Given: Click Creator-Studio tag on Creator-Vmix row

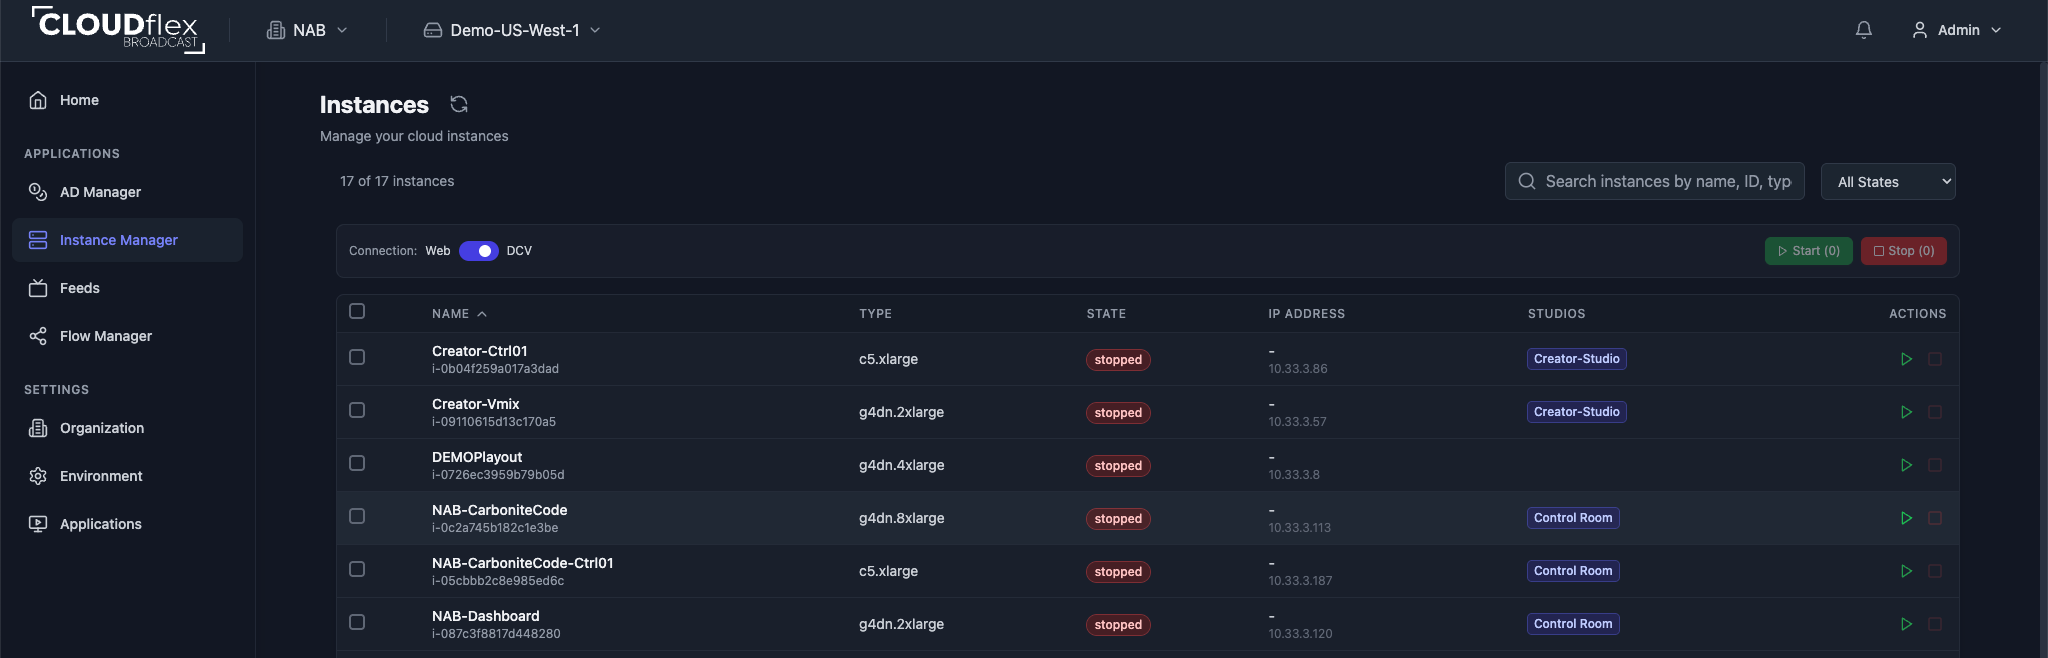Looking at the screenshot, I should point(1577,412).
